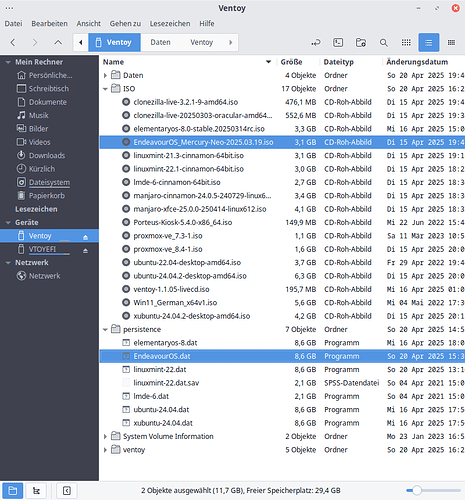
Task: Select xubuntu-24.04.dat file
Action: point(282,423)
